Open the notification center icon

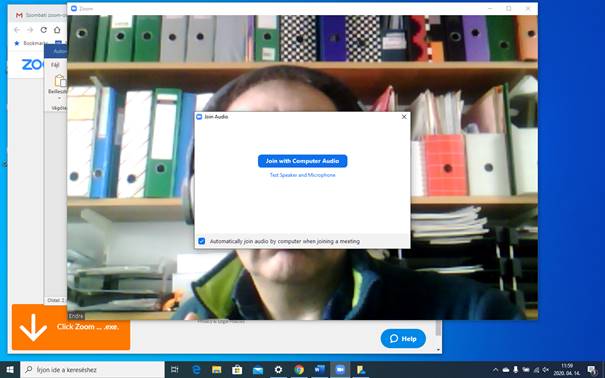[x=592, y=370]
